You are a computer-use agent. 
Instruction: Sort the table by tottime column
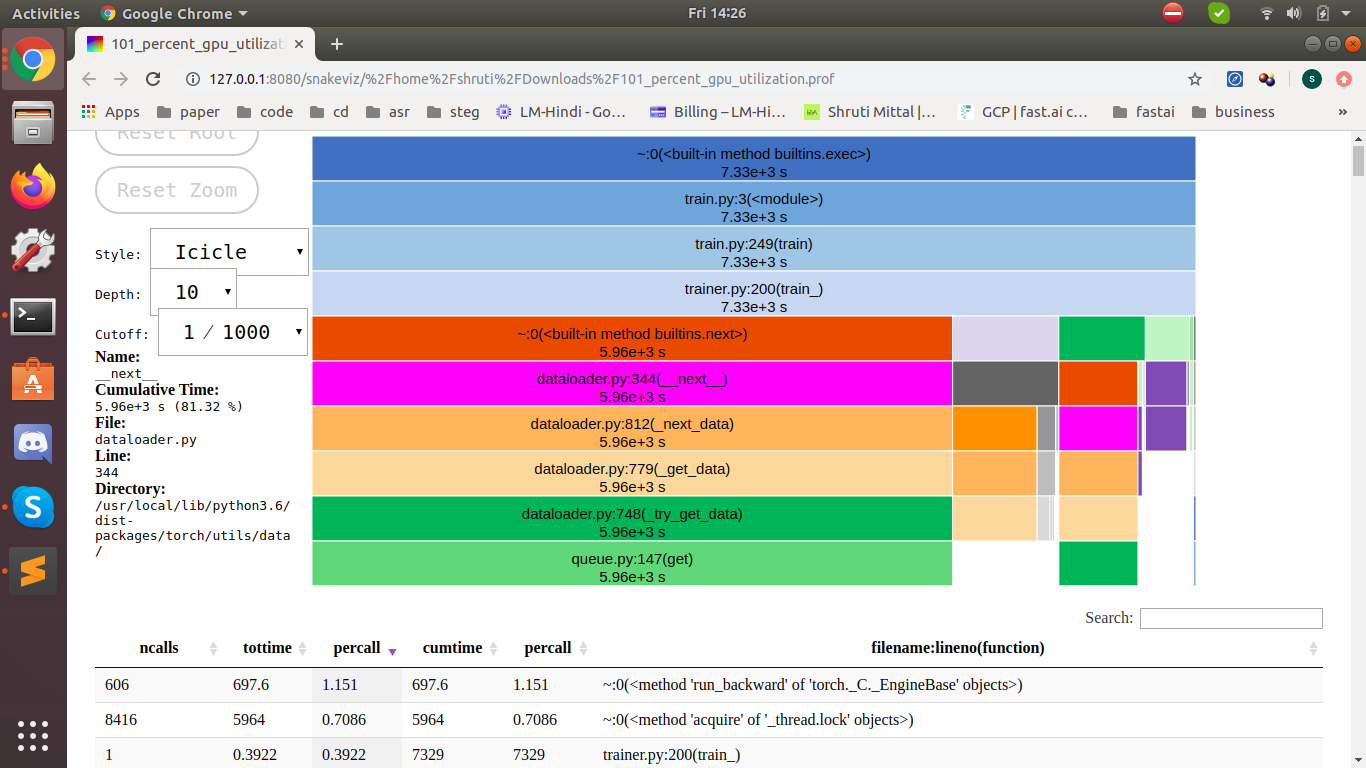(267, 648)
